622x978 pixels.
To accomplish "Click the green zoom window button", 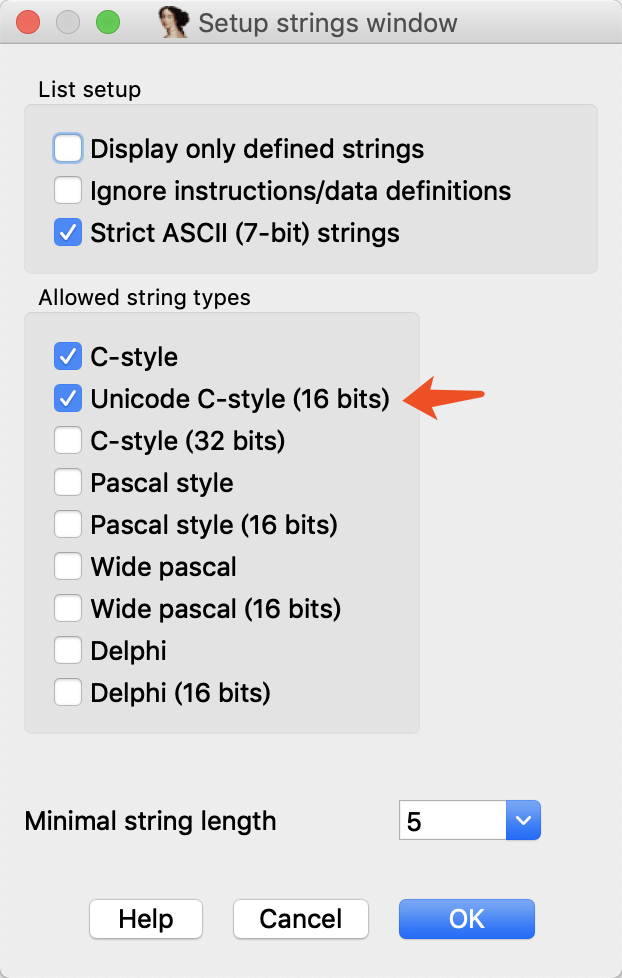I will click(x=106, y=22).
